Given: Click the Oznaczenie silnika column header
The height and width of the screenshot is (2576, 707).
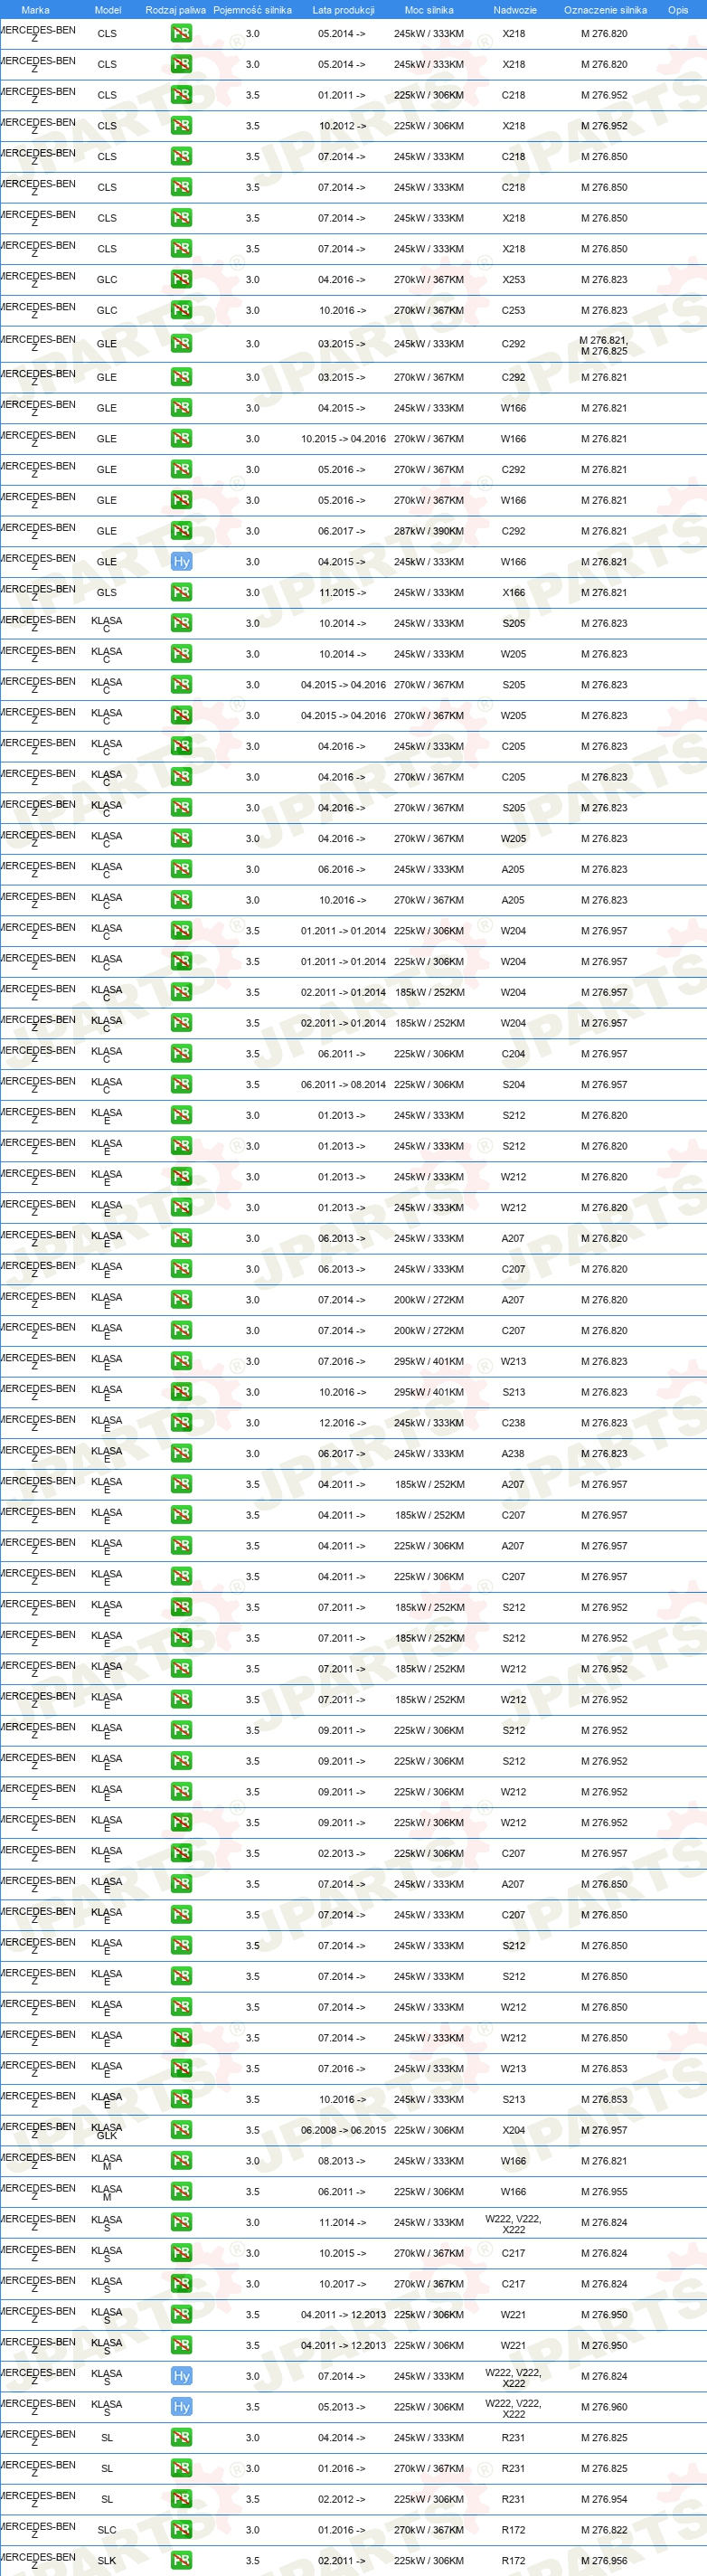Looking at the screenshot, I should (x=605, y=10).
